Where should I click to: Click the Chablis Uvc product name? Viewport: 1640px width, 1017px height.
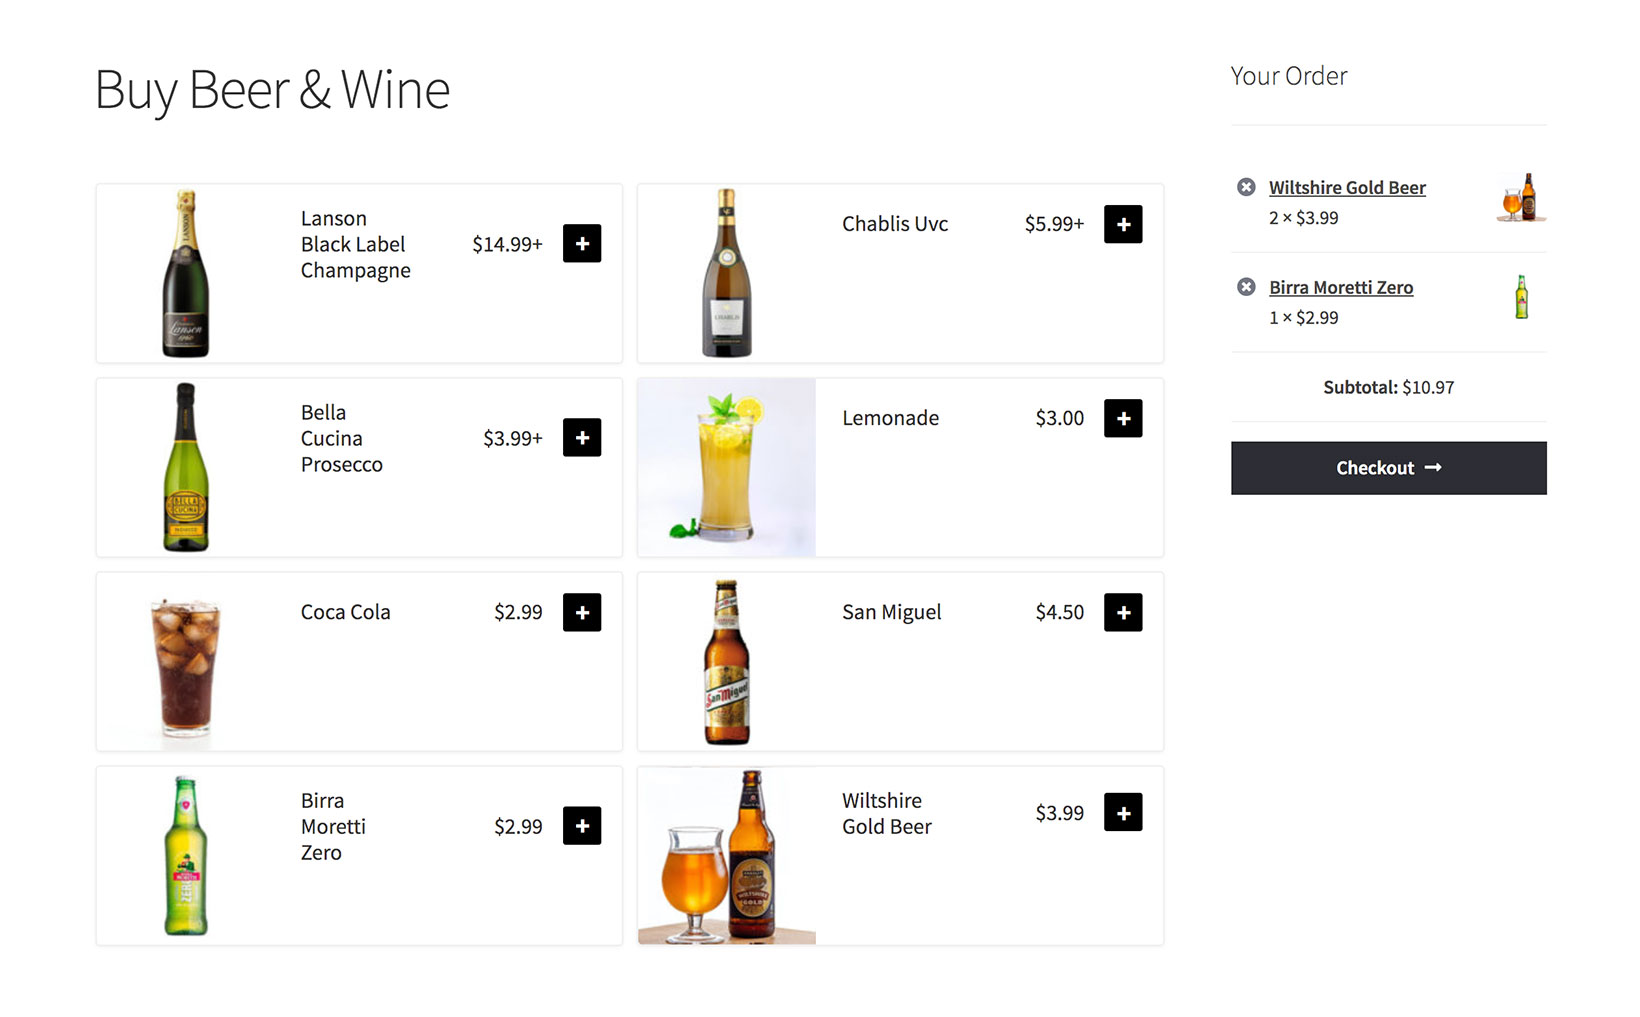tap(895, 224)
